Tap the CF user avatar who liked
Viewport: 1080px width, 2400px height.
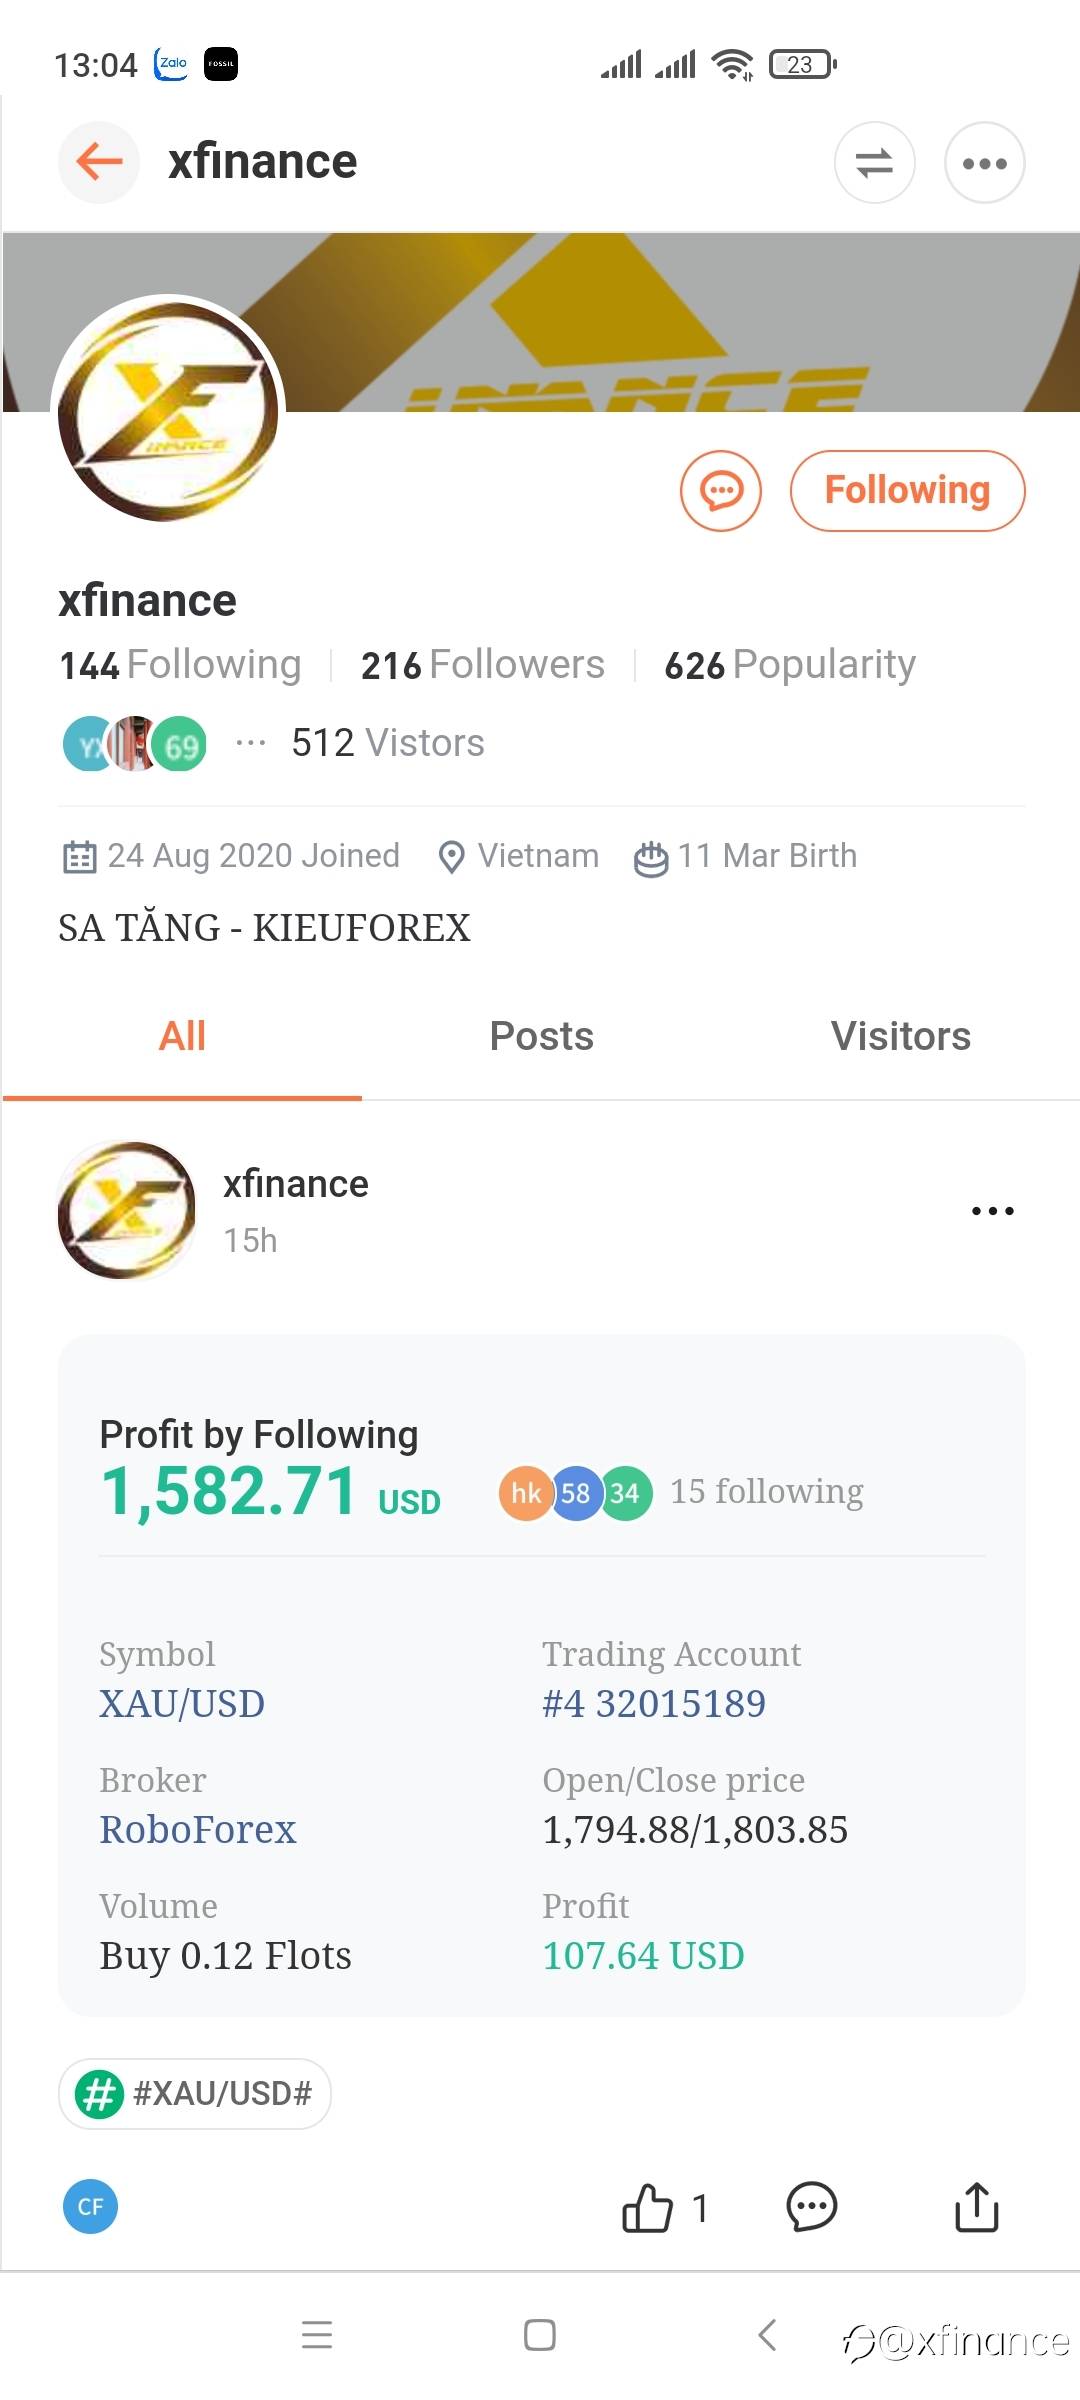pos(90,2207)
